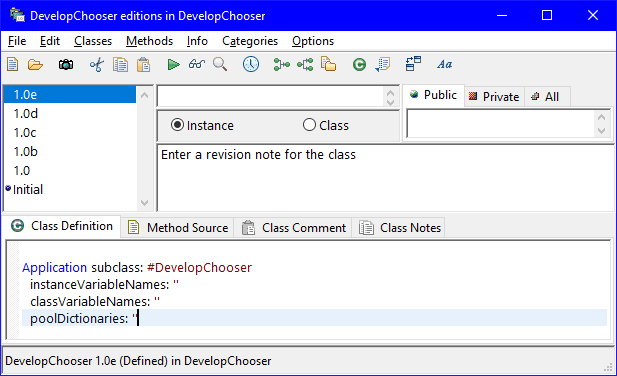The height and width of the screenshot is (376, 617).
Task: Click the clipboard paste icon
Action: tap(144, 65)
